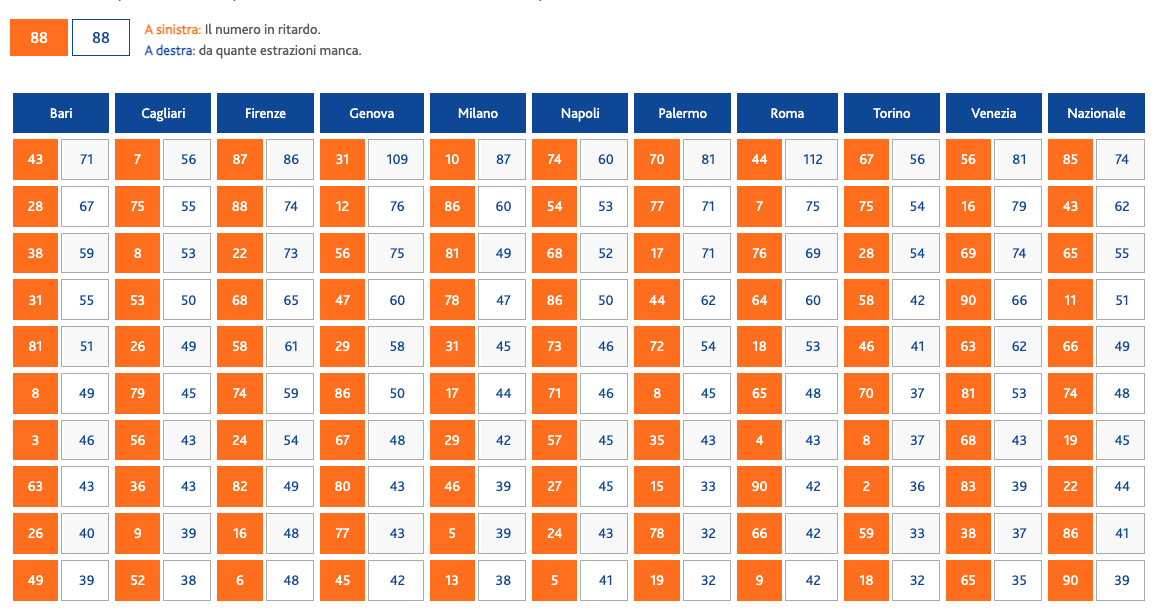The image size is (1155, 613).
Task: Select the Milano wheel header
Action: [478, 113]
